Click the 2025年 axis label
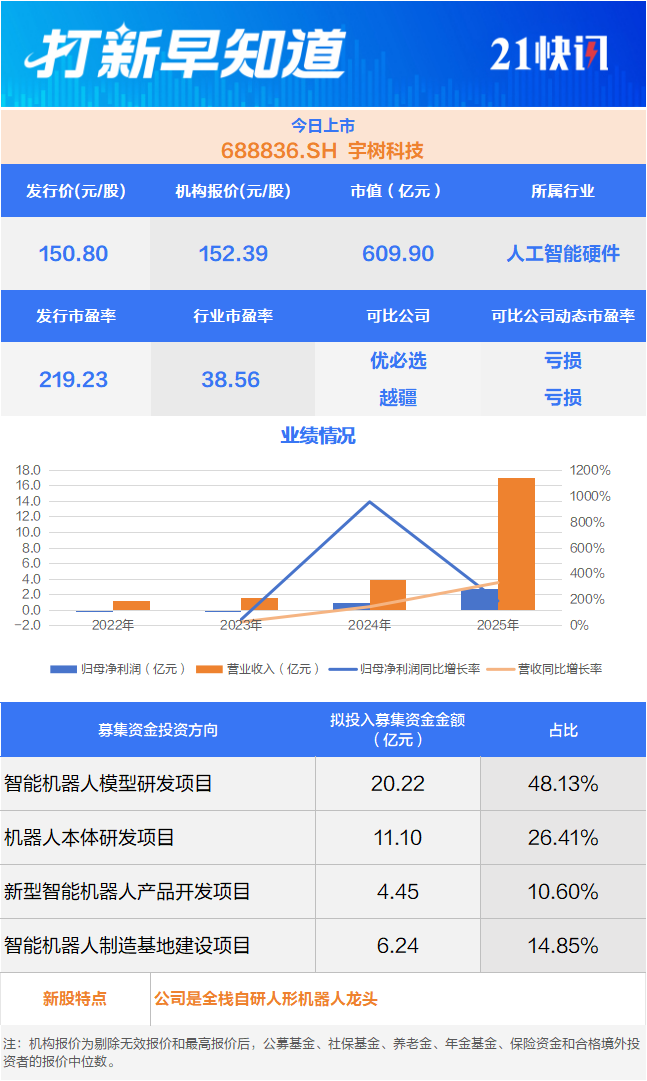The height and width of the screenshot is (1081, 647). tap(497, 625)
